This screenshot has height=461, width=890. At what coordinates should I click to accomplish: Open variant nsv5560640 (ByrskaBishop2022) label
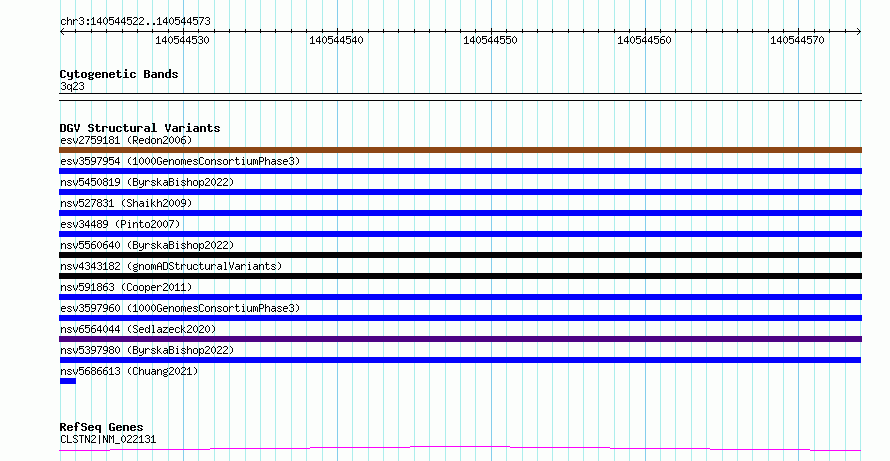[x=147, y=245]
